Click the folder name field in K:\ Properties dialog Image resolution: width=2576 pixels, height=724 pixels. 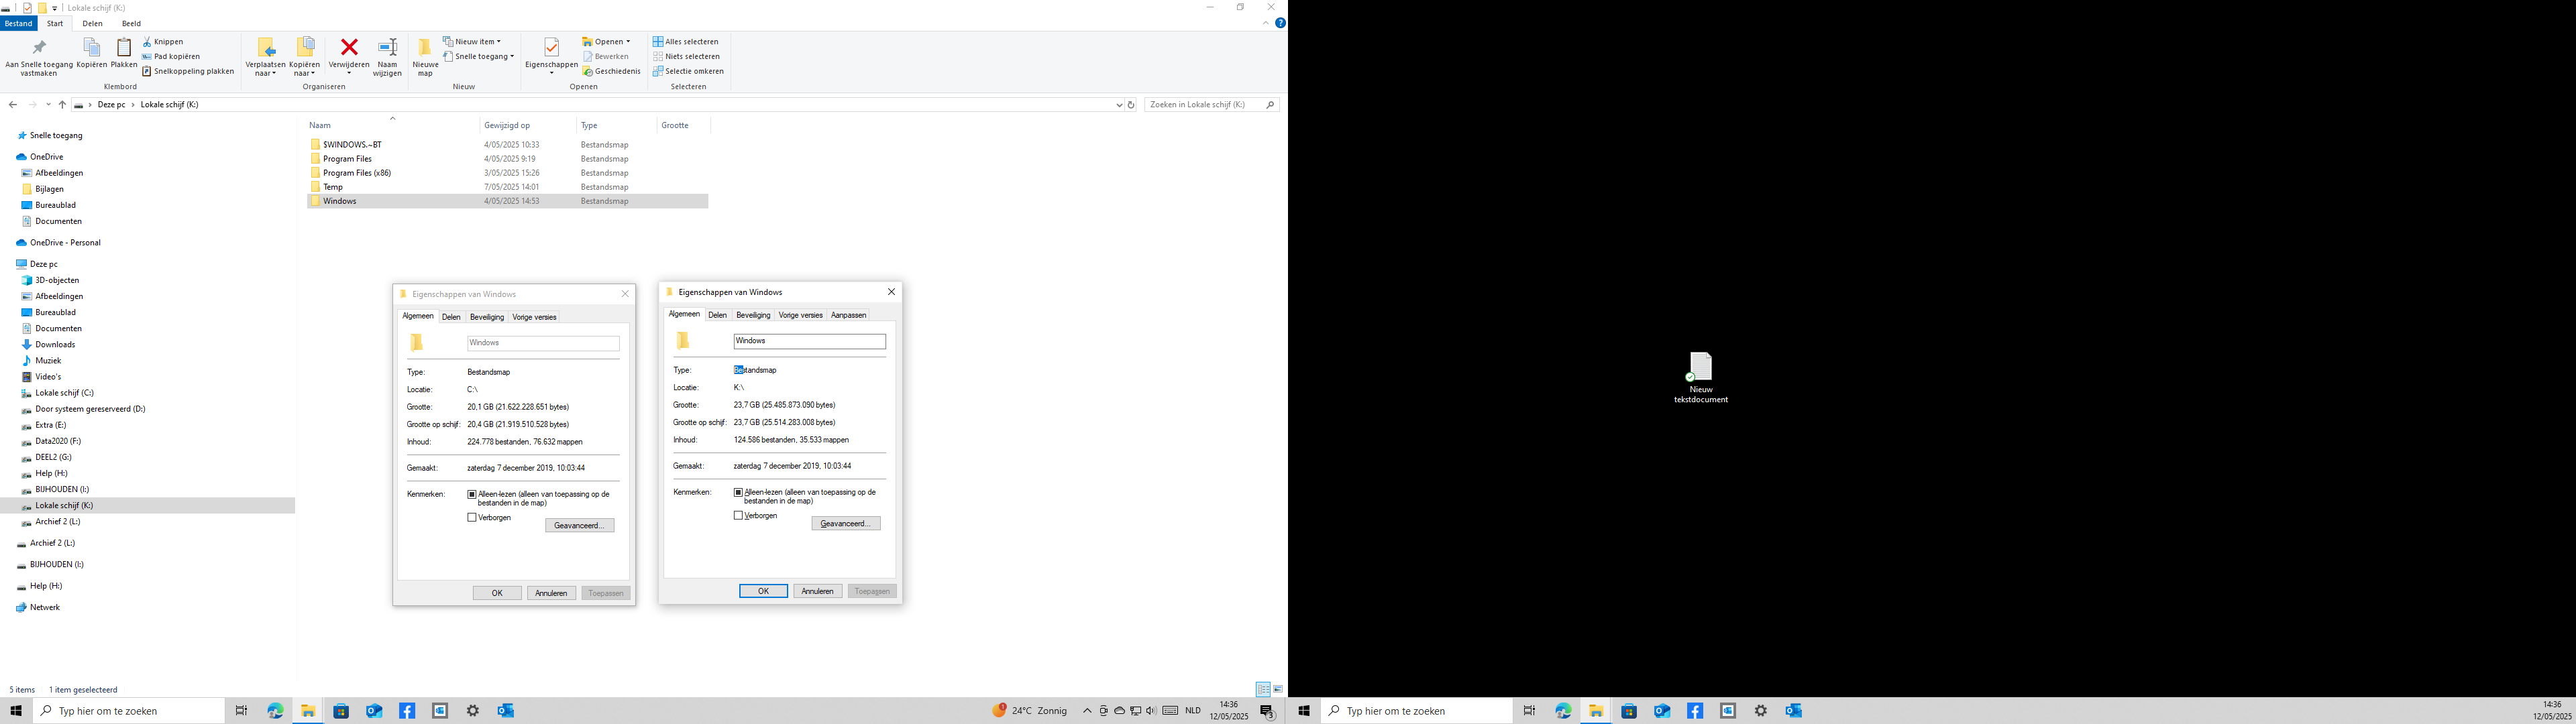pyautogui.click(x=809, y=341)
